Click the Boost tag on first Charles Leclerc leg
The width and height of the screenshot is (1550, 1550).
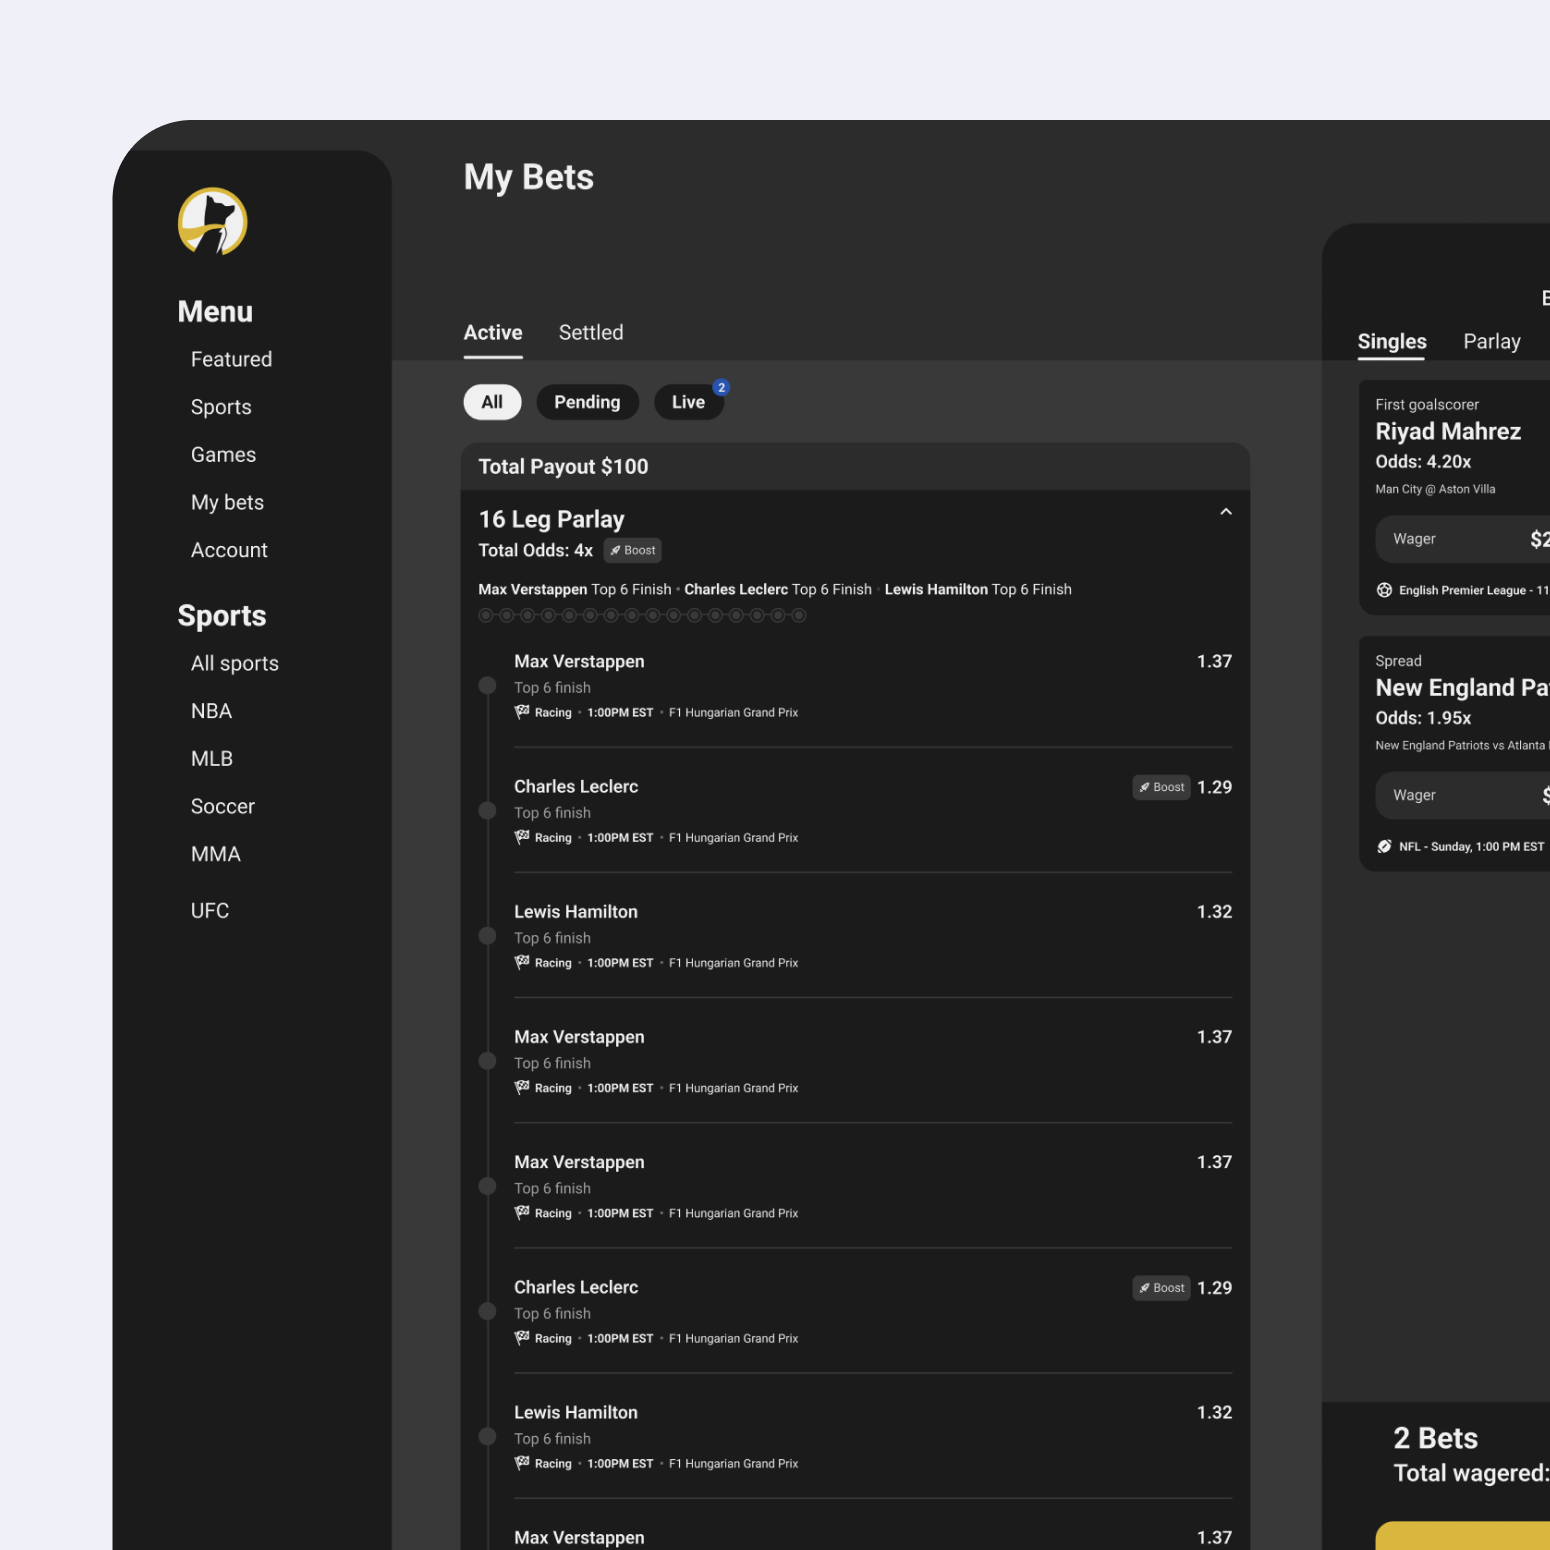pyautogui.click(x=1161, y=787)
